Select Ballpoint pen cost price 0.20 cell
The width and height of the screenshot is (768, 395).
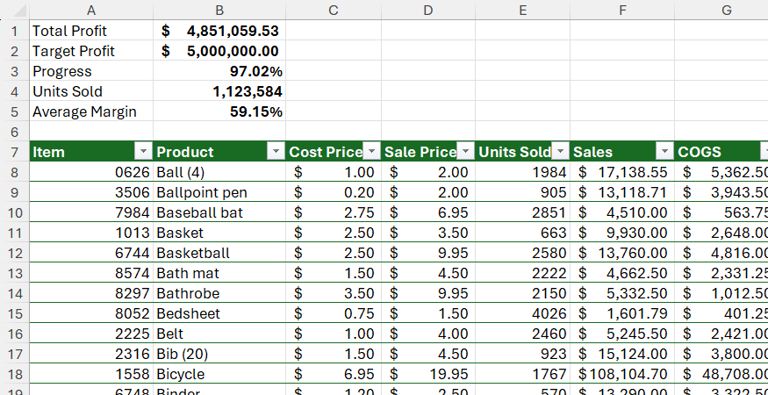click(x=333, y=193)
